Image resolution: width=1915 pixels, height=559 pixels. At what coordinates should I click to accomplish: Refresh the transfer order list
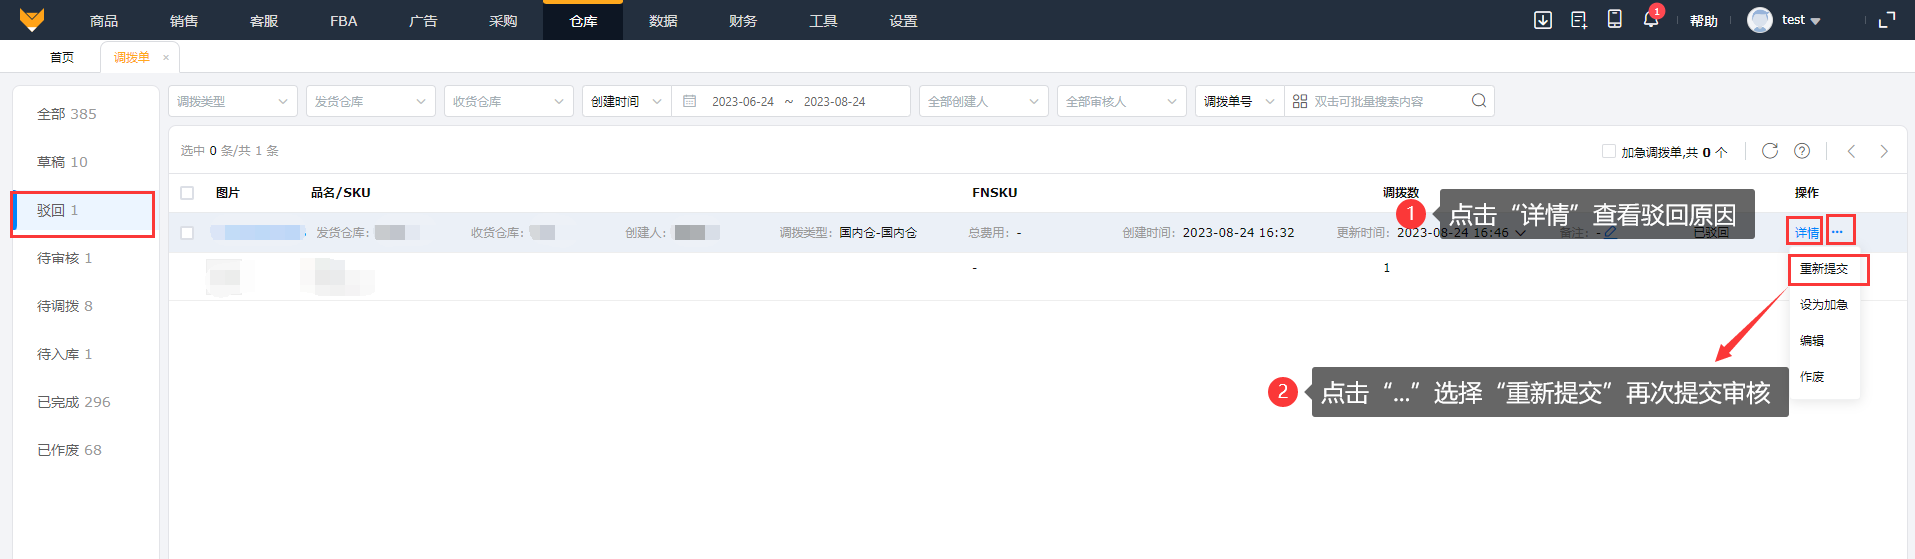(x=1770, y=151)
